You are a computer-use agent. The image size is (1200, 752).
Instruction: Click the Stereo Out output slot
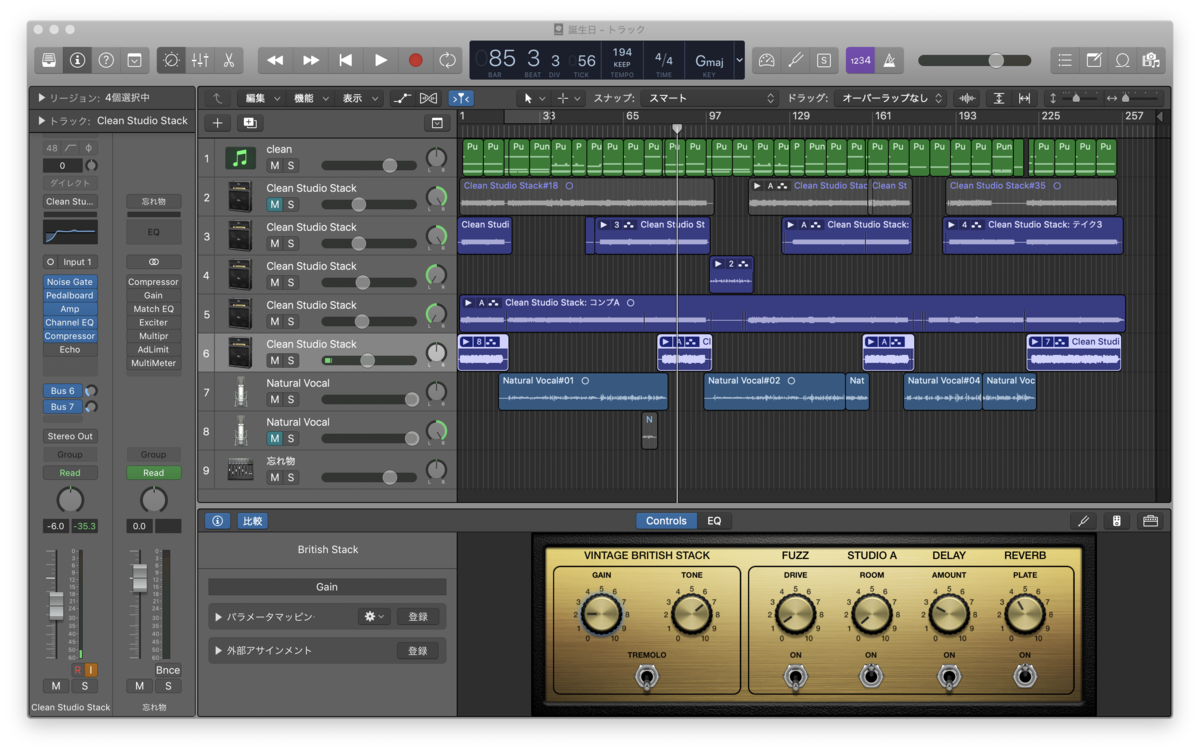point(70,436)
